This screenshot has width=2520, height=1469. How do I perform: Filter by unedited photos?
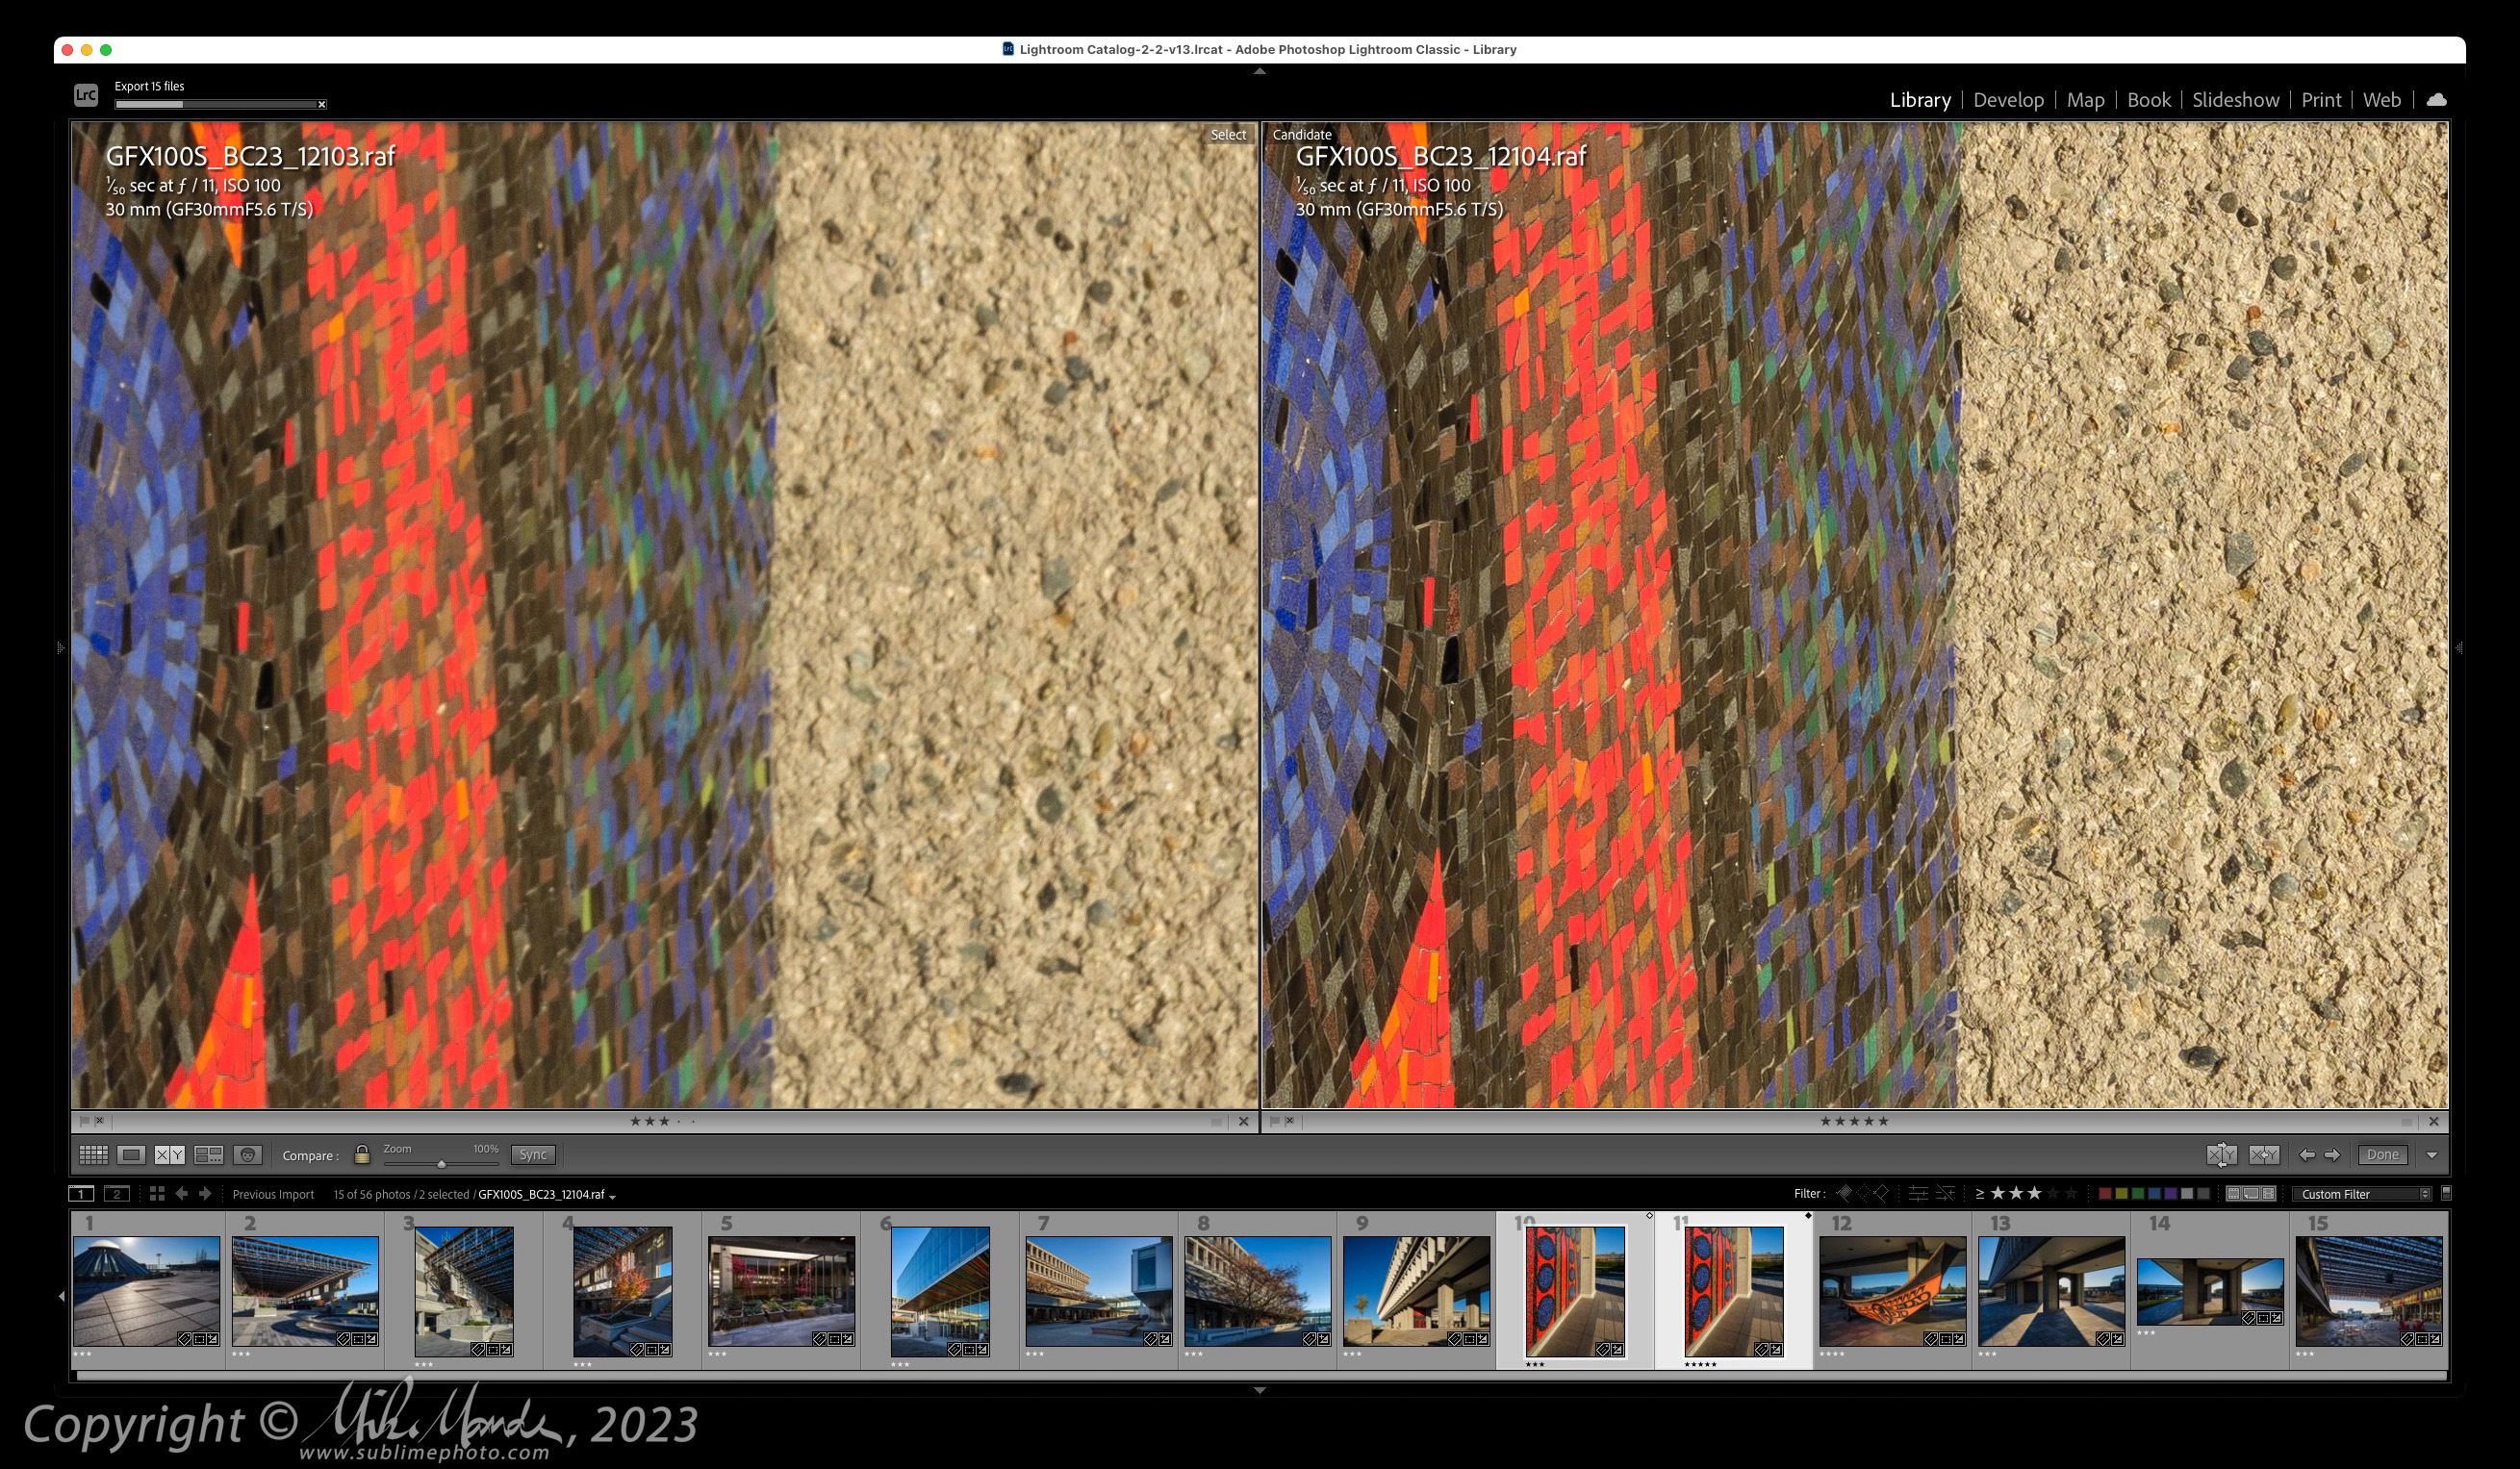coord(1946,1193)
